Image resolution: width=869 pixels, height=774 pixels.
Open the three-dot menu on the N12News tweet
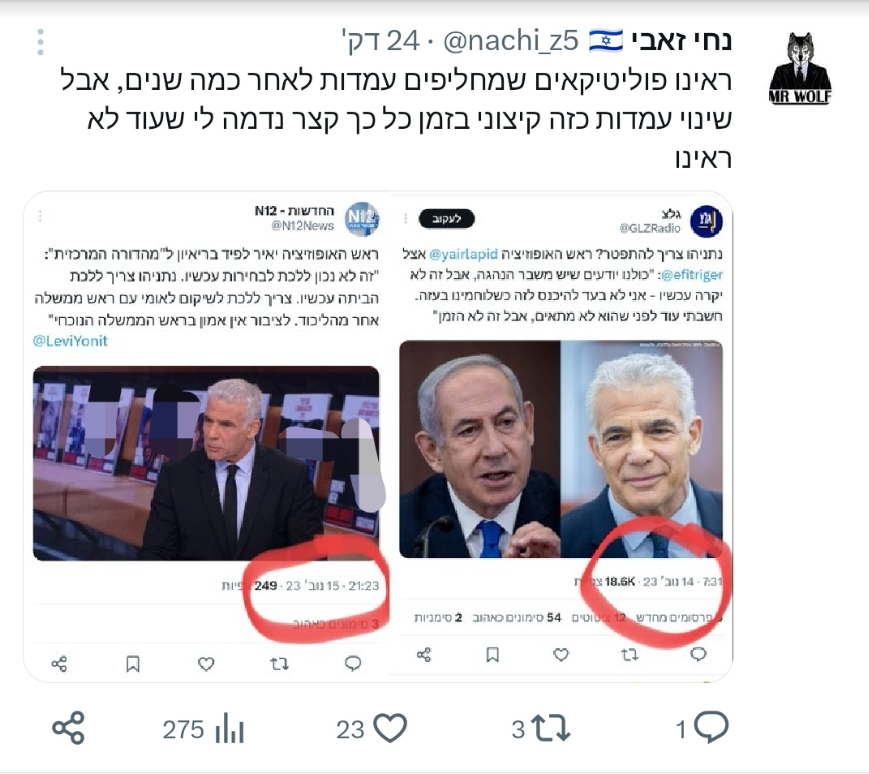point(40,216)
